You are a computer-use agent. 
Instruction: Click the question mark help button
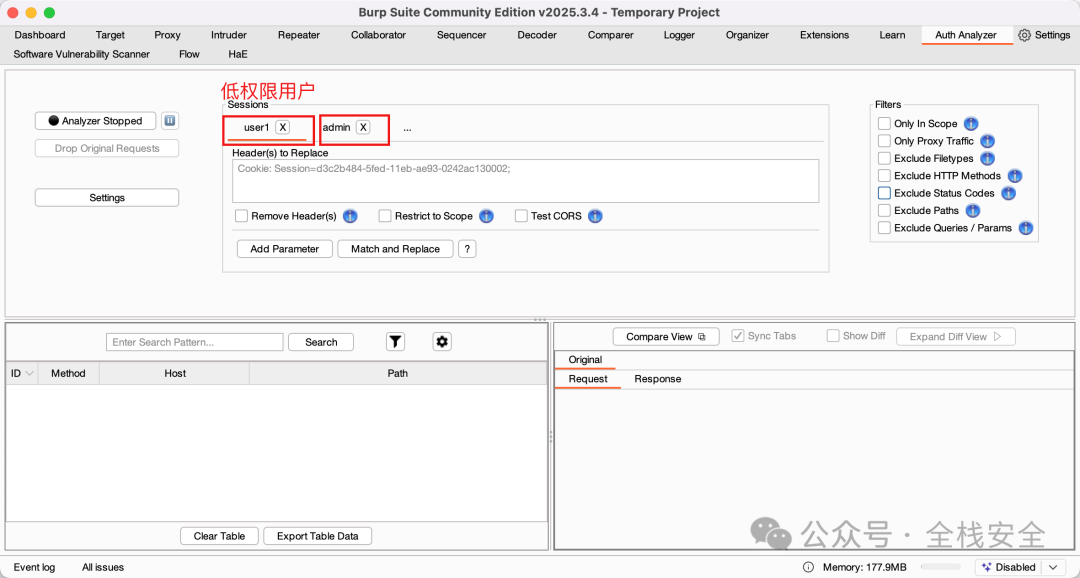pyautogui.click(x=467, y=249)
